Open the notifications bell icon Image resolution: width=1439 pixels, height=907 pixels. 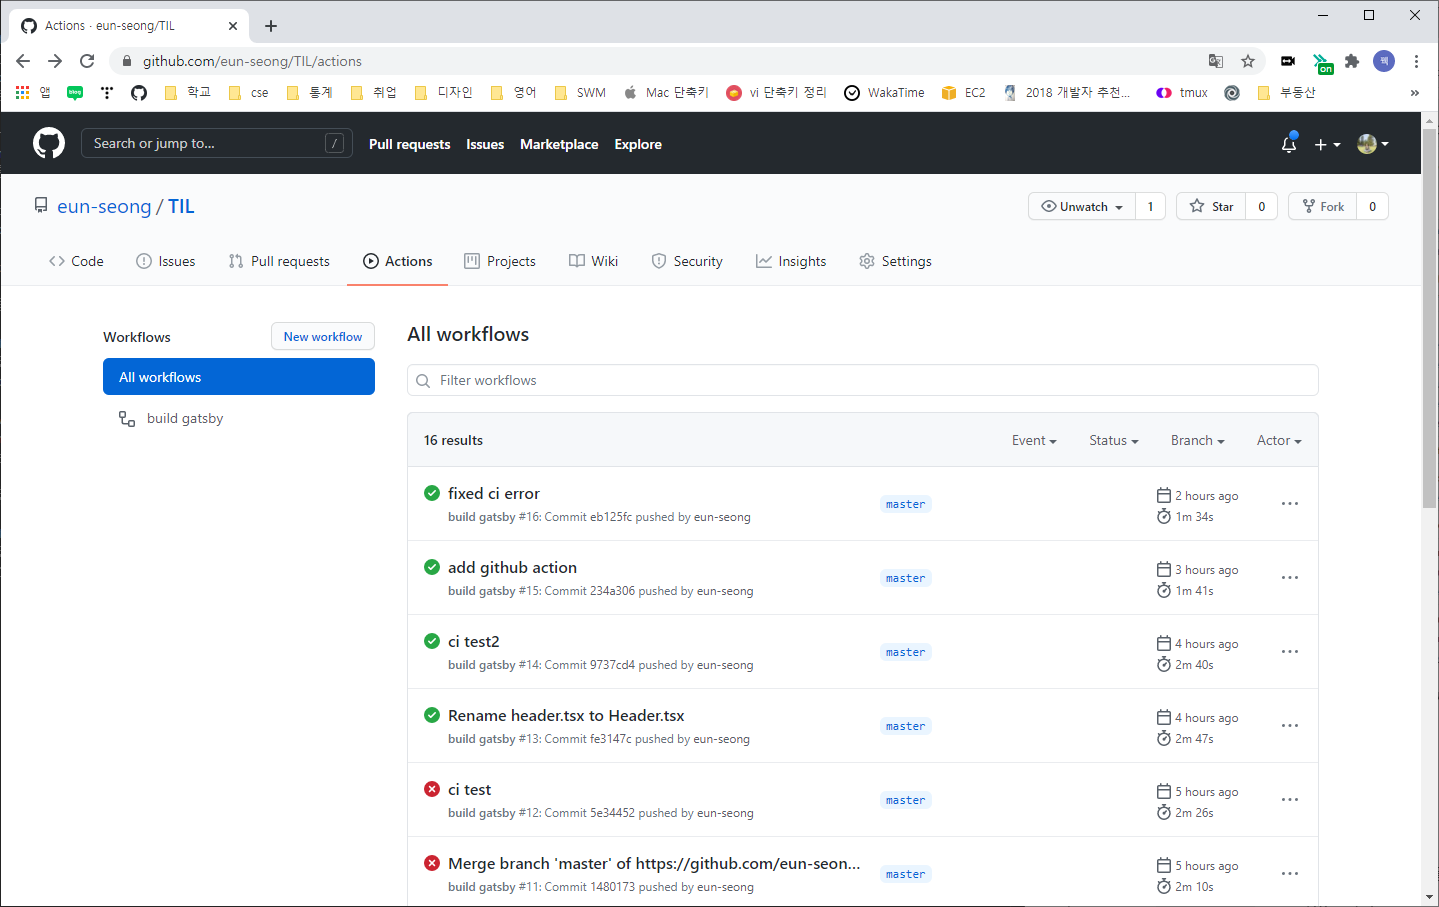coord(1289,144)
